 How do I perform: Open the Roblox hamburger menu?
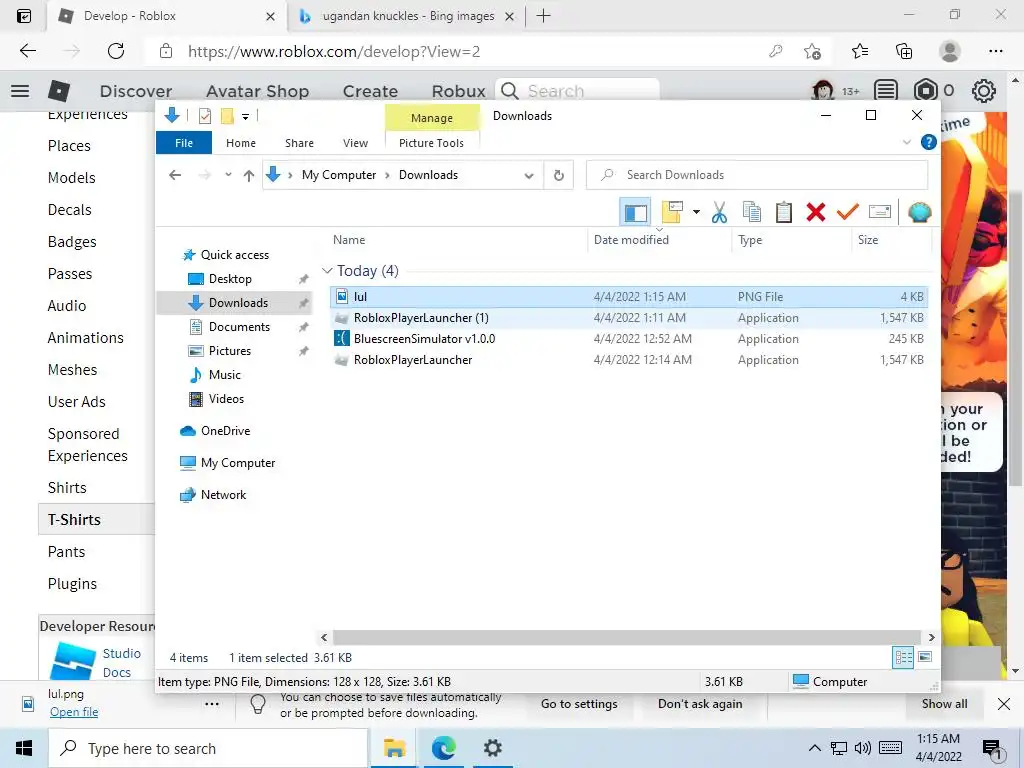[x=20, y=91]
